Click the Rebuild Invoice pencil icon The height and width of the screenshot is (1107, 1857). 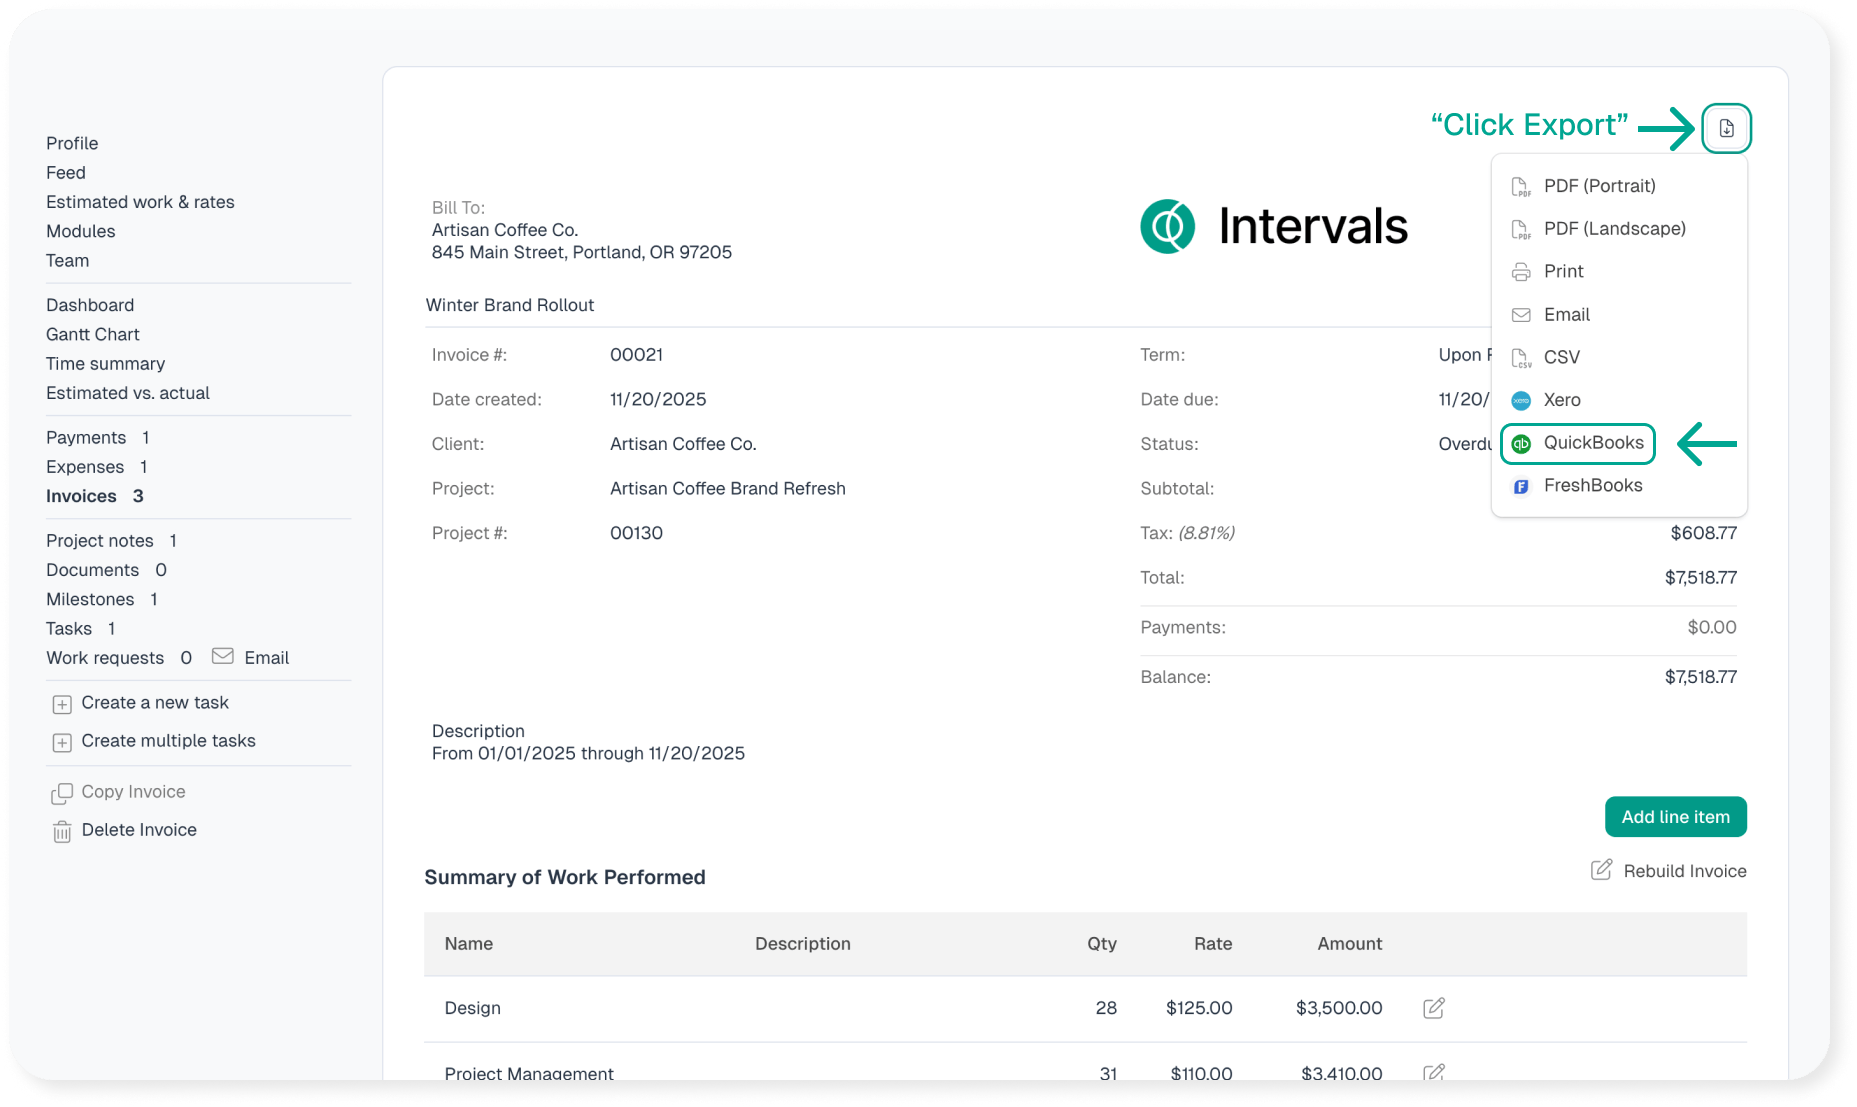[x=1601, y=870]
